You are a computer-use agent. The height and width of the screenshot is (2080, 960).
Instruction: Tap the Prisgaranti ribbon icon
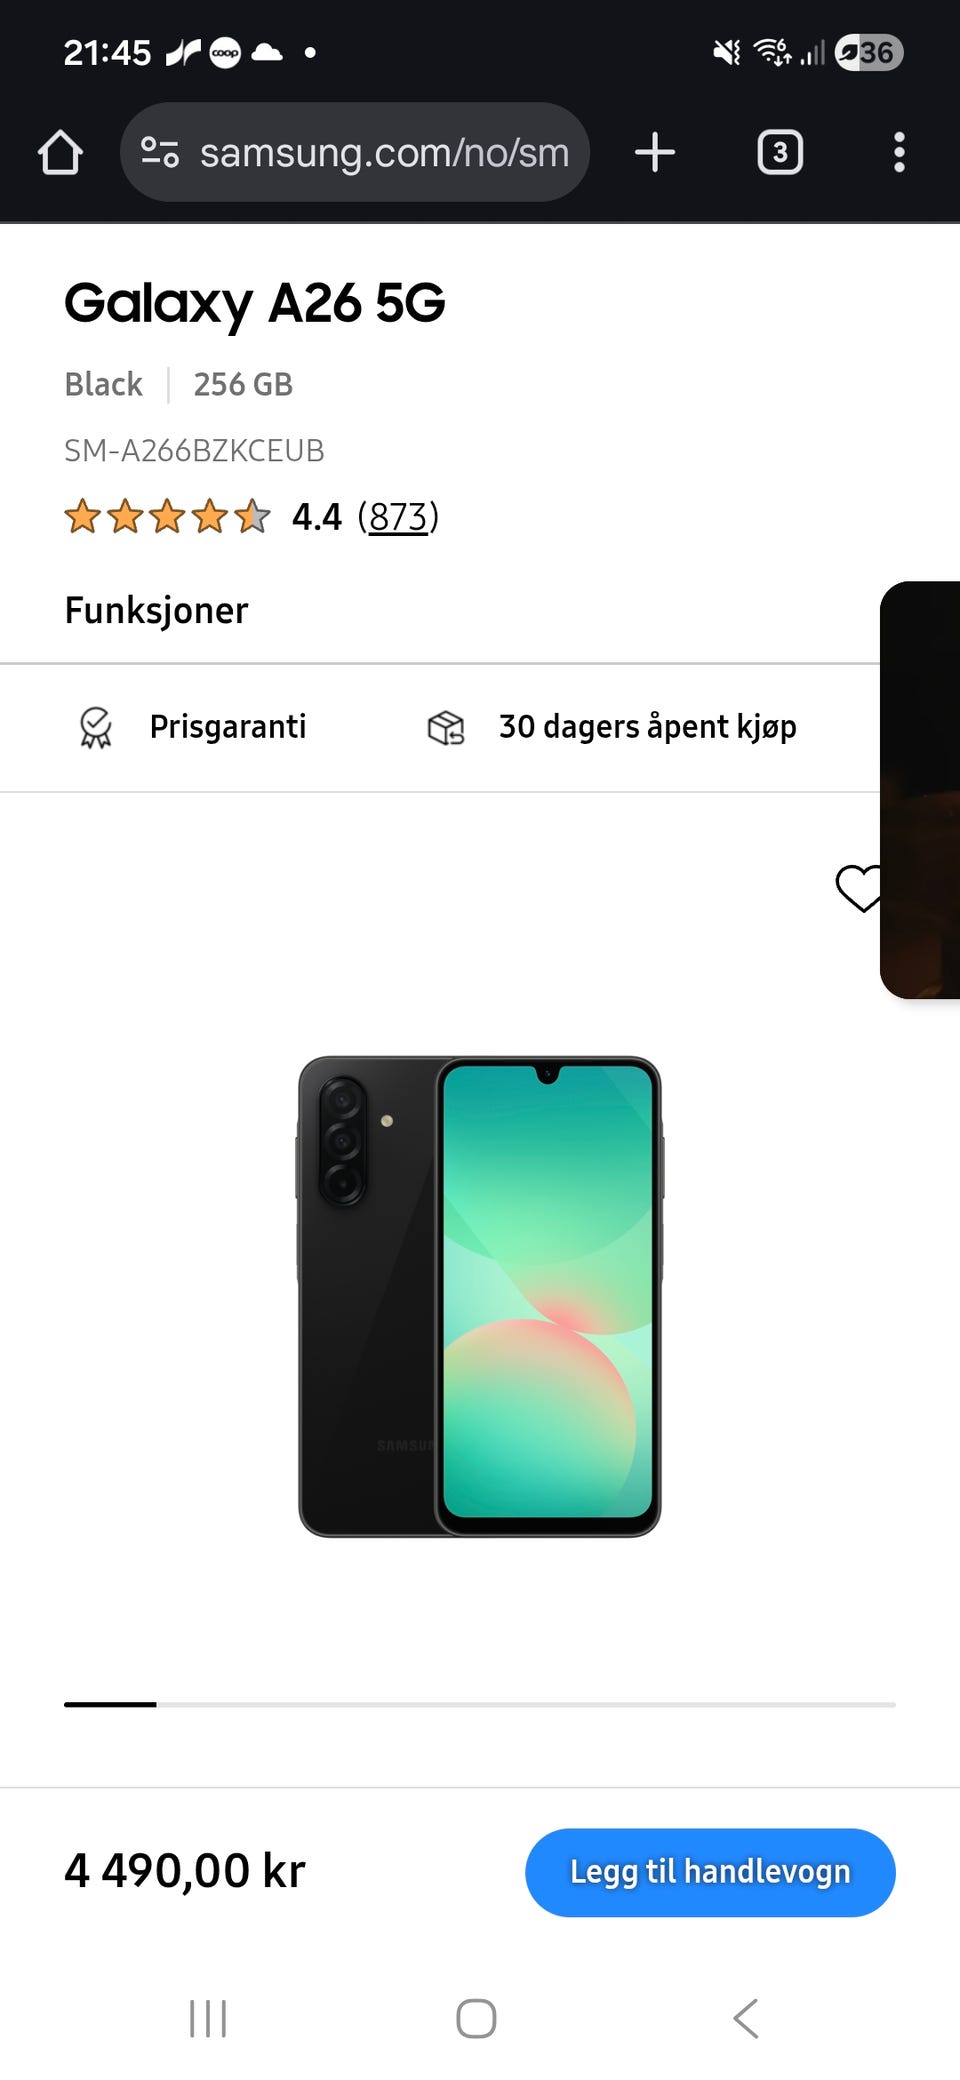(x=95, y=727)
